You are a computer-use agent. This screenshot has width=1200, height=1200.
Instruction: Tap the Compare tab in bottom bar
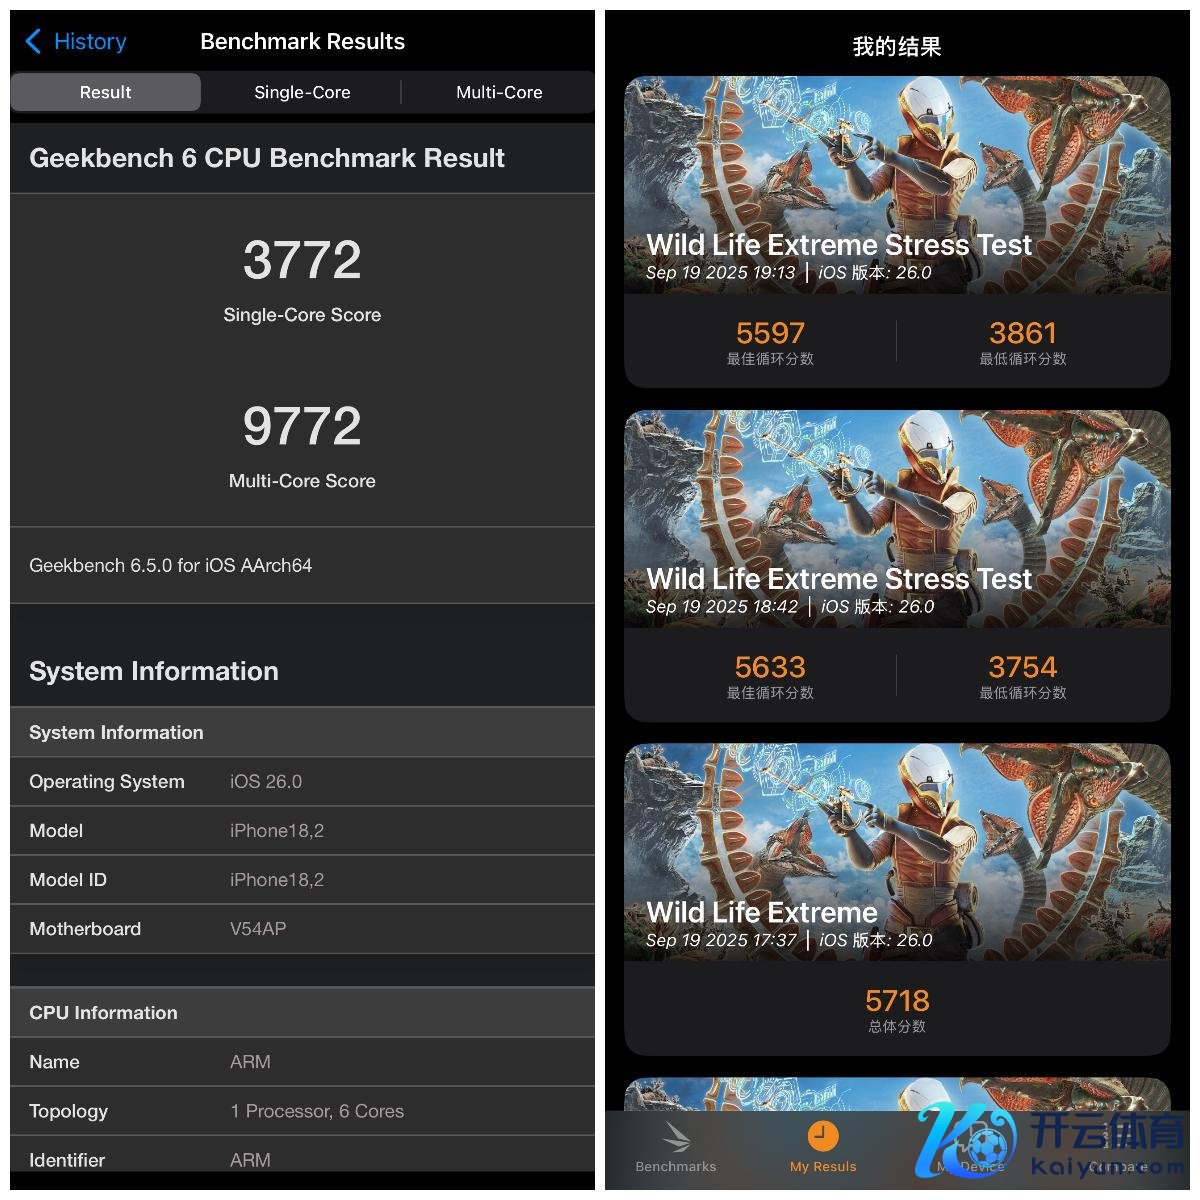1117,1165
